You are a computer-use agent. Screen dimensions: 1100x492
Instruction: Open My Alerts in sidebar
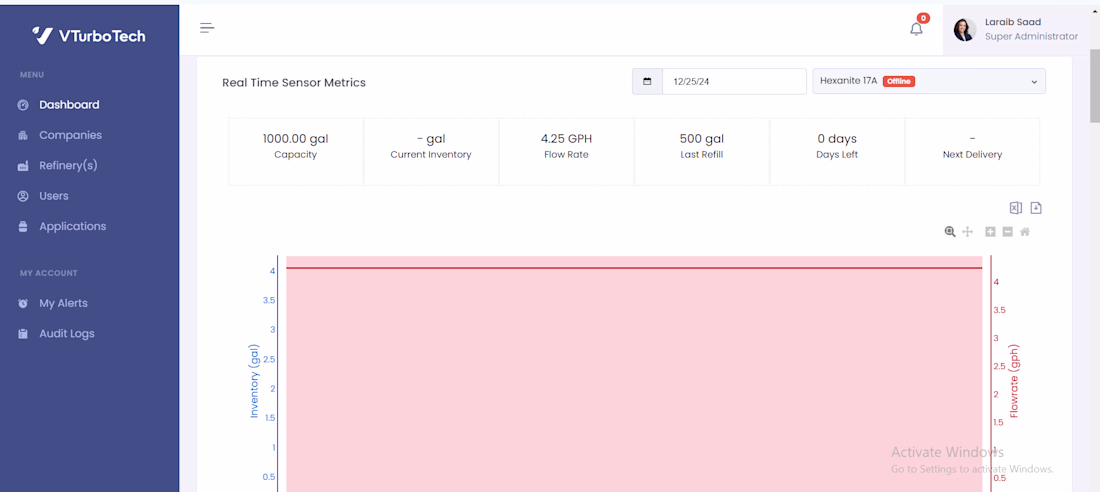click(x=63, y=303)
